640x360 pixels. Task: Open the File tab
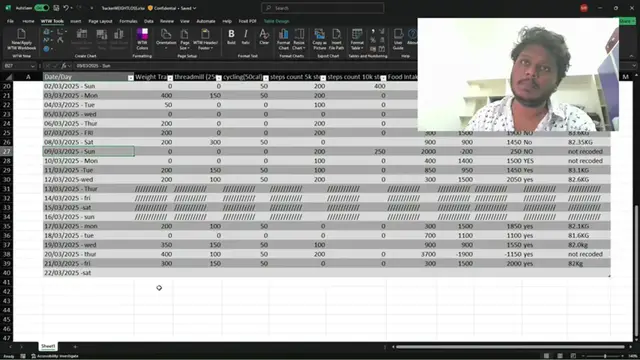tap(10, 21)
